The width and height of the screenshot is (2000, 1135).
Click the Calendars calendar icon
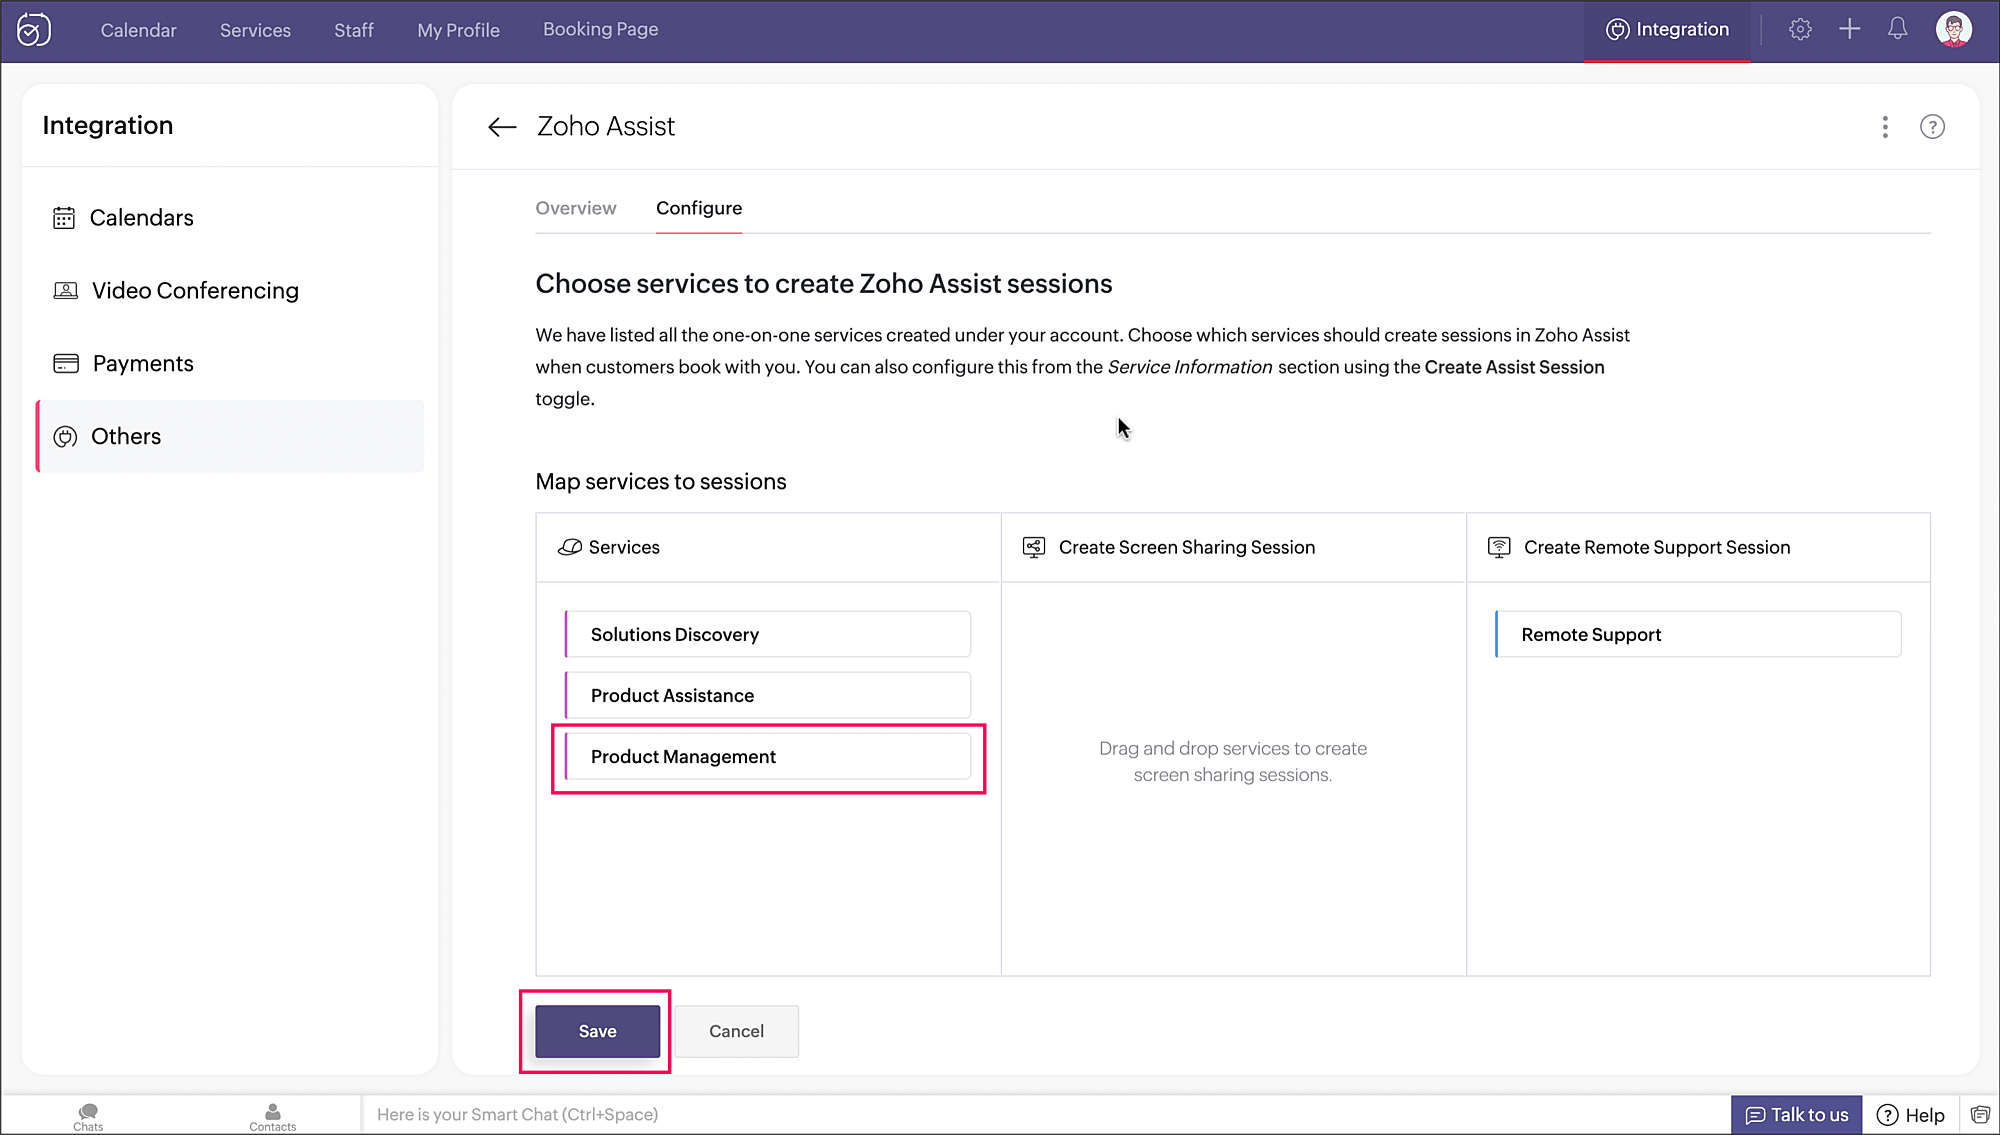coord(64,218)
